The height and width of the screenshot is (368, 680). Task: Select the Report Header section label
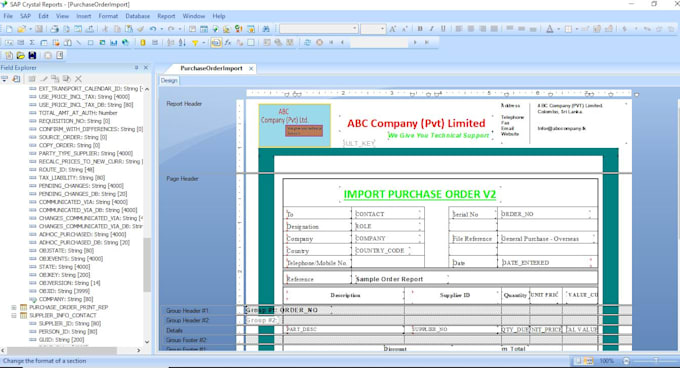tap(184, 104)
